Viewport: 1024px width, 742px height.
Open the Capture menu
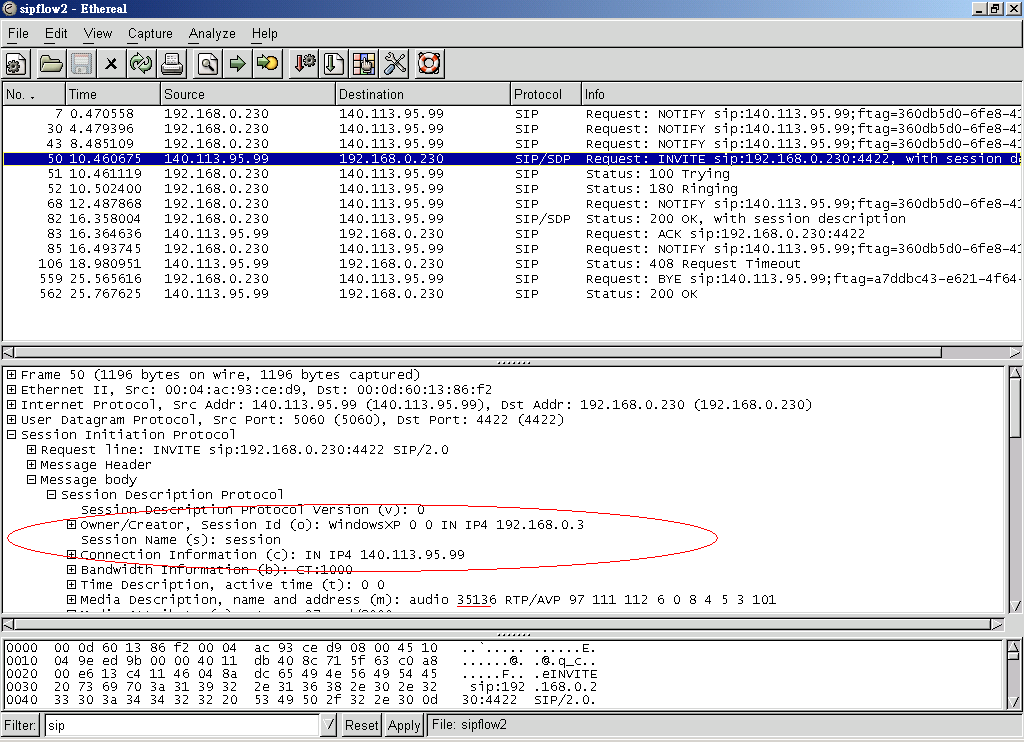click(150, 33)
